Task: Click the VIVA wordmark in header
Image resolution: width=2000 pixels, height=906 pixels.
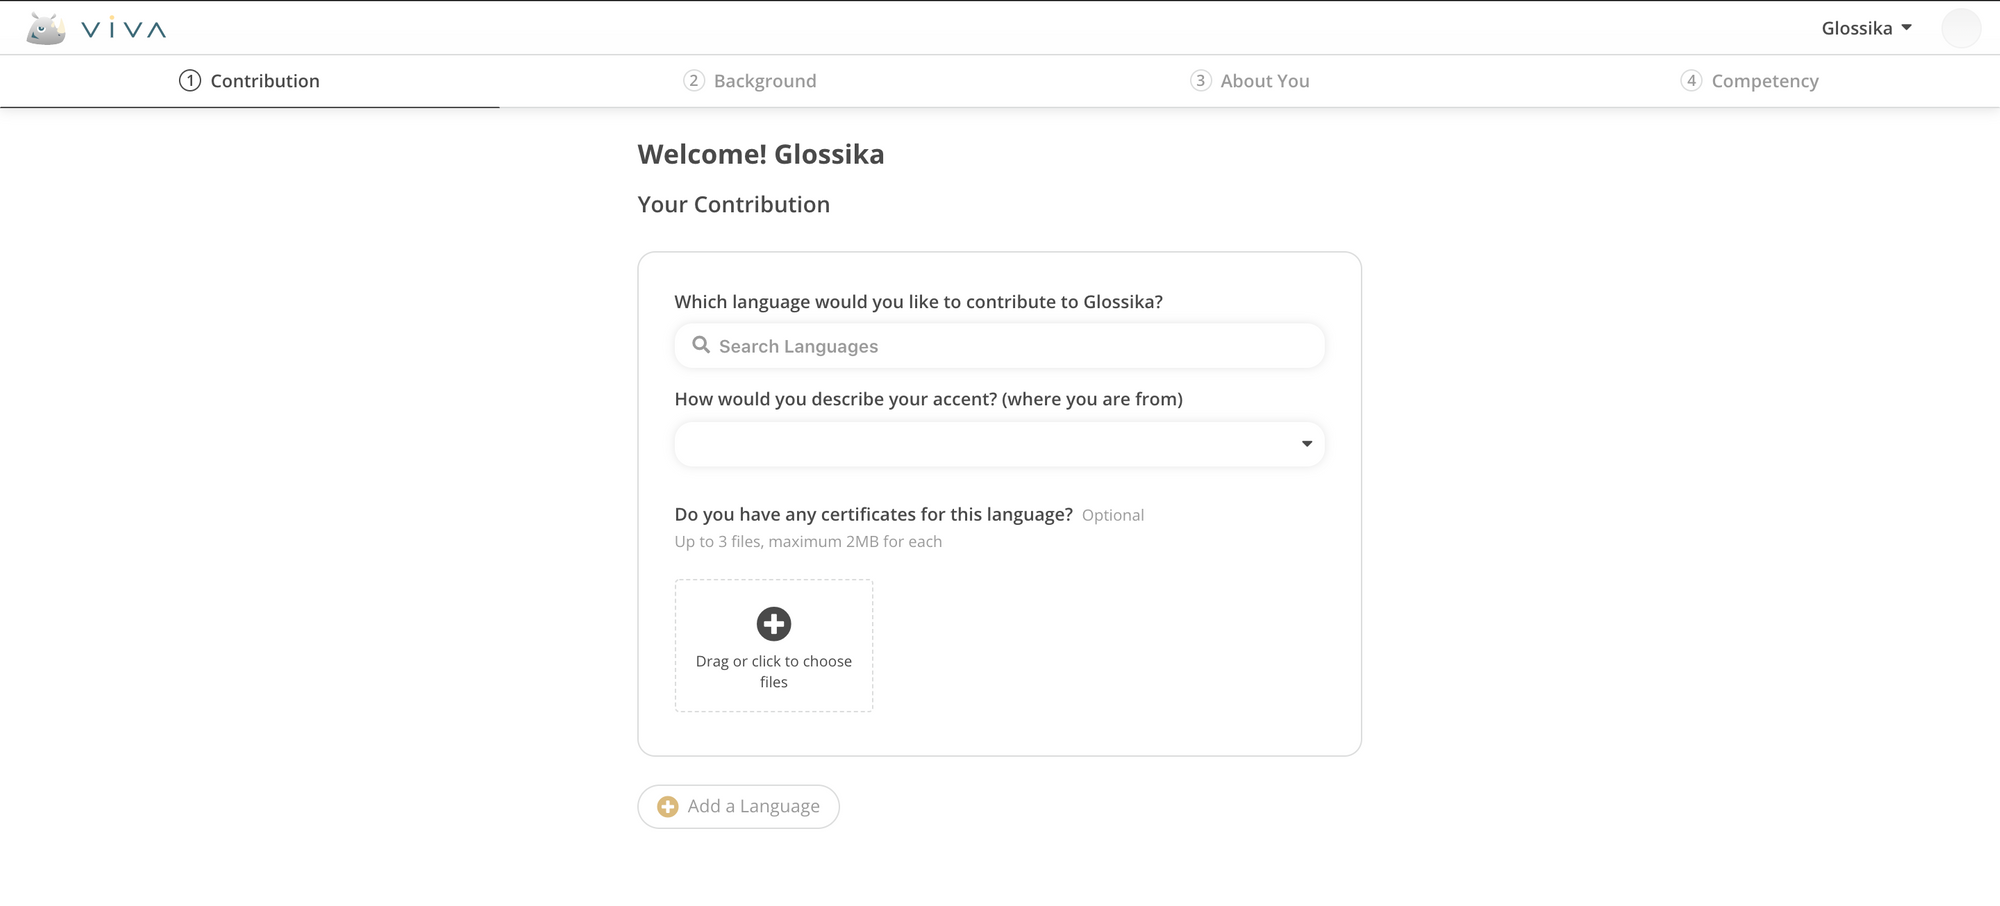Action: [x=124, y=30]
